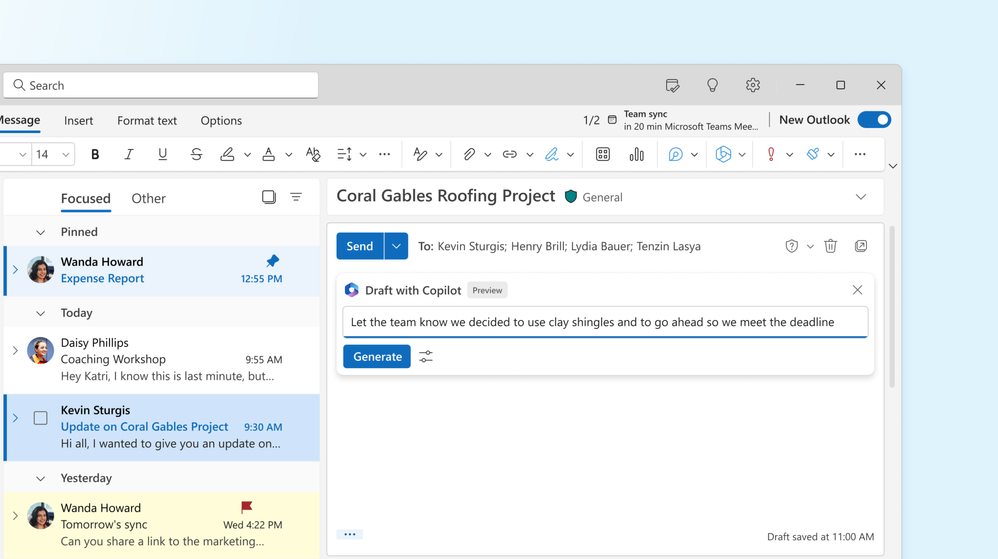Viewport: 998px width, 559px height.
Task: Send the email
Action: (x=360, y=246)
